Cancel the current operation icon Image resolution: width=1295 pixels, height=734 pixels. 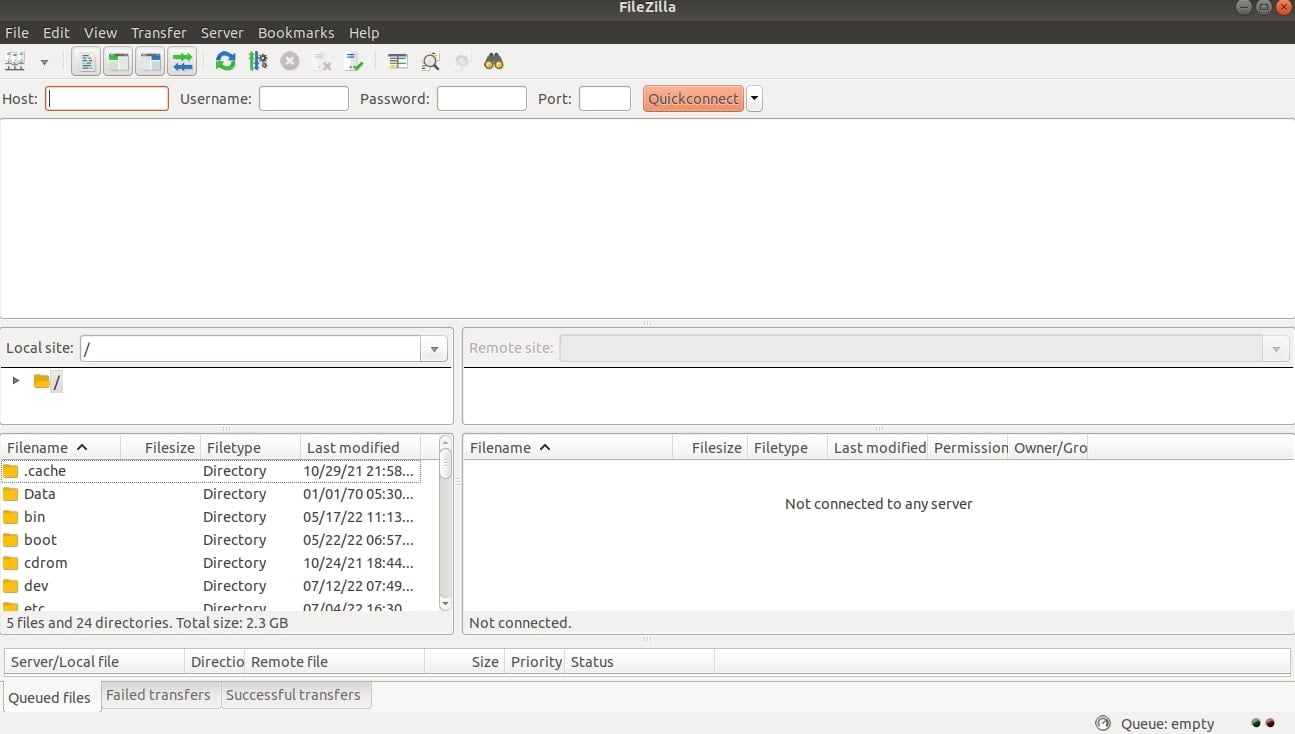pos(290,62)
